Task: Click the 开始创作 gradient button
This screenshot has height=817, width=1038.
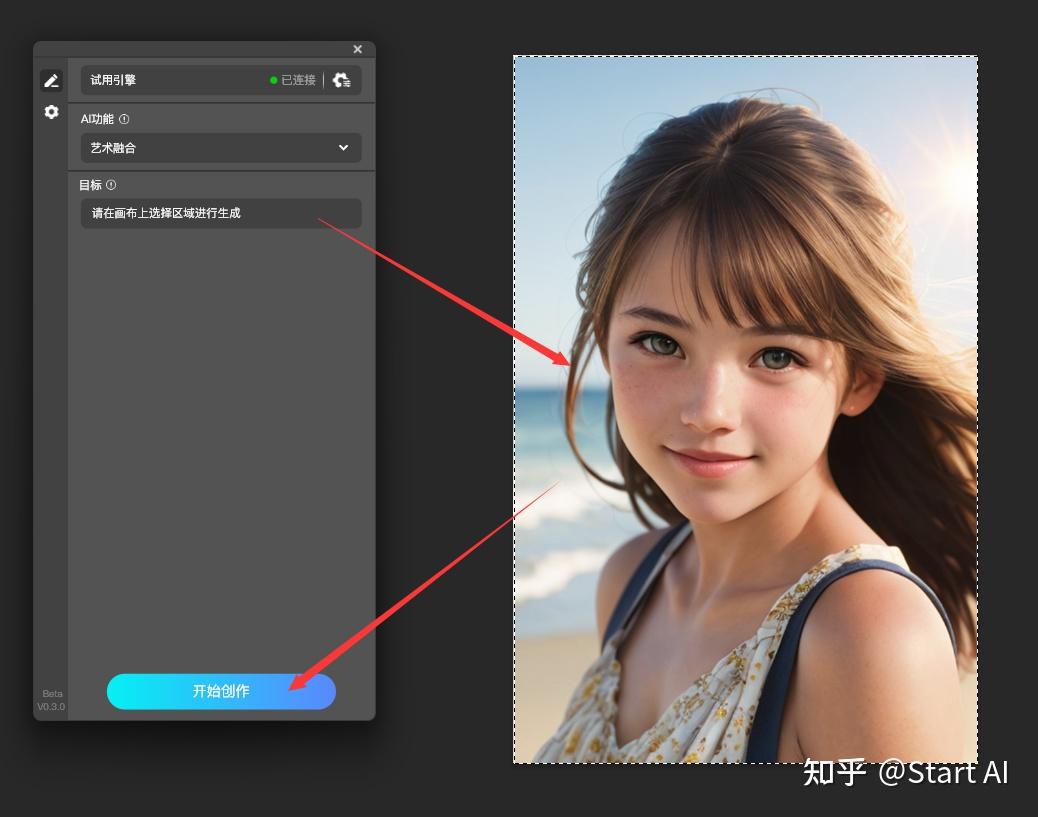Action: (221, 691)
